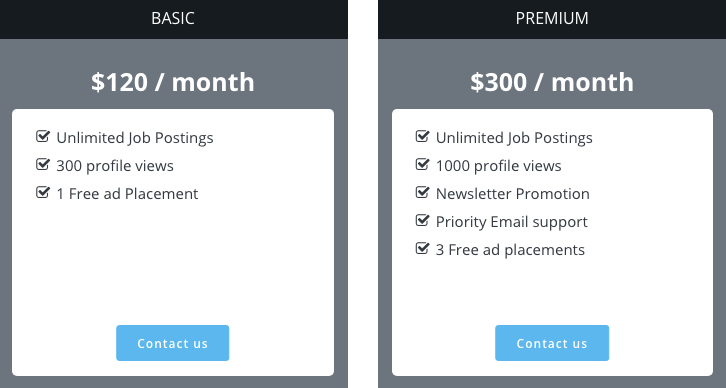
Task: Click check icon next to Premium Unlimited Job Postings
Action: pyautogui.click(x=422, y=136)
